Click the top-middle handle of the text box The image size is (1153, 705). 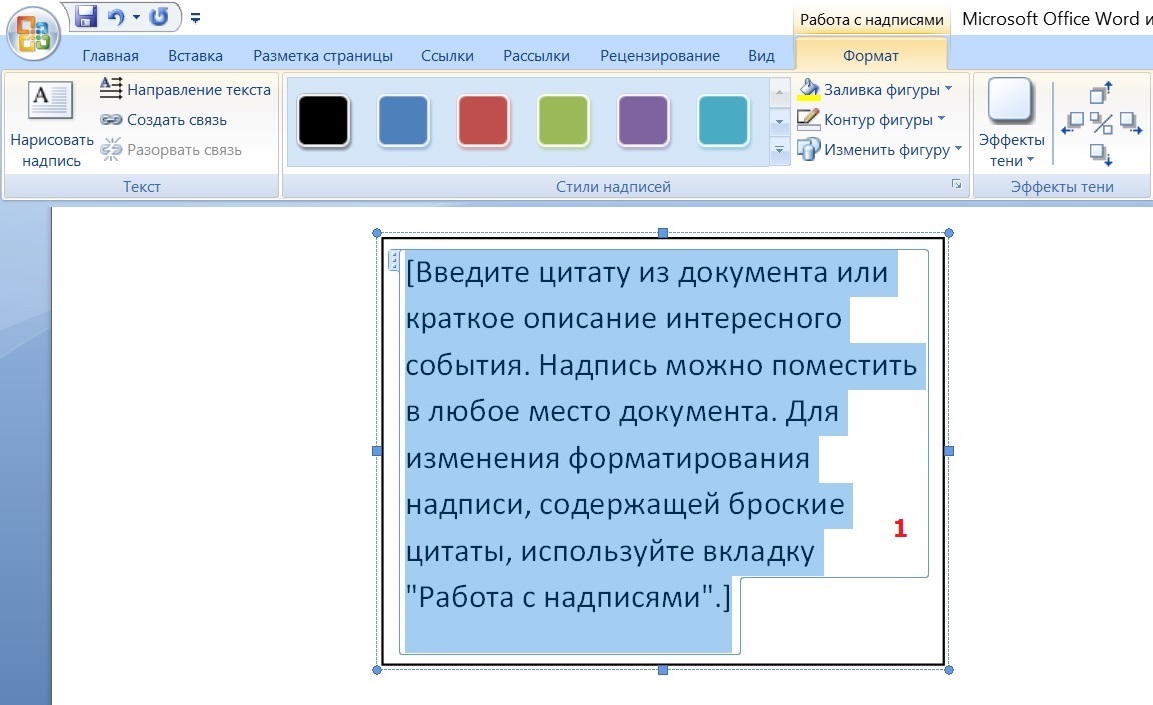pos(663,233)
